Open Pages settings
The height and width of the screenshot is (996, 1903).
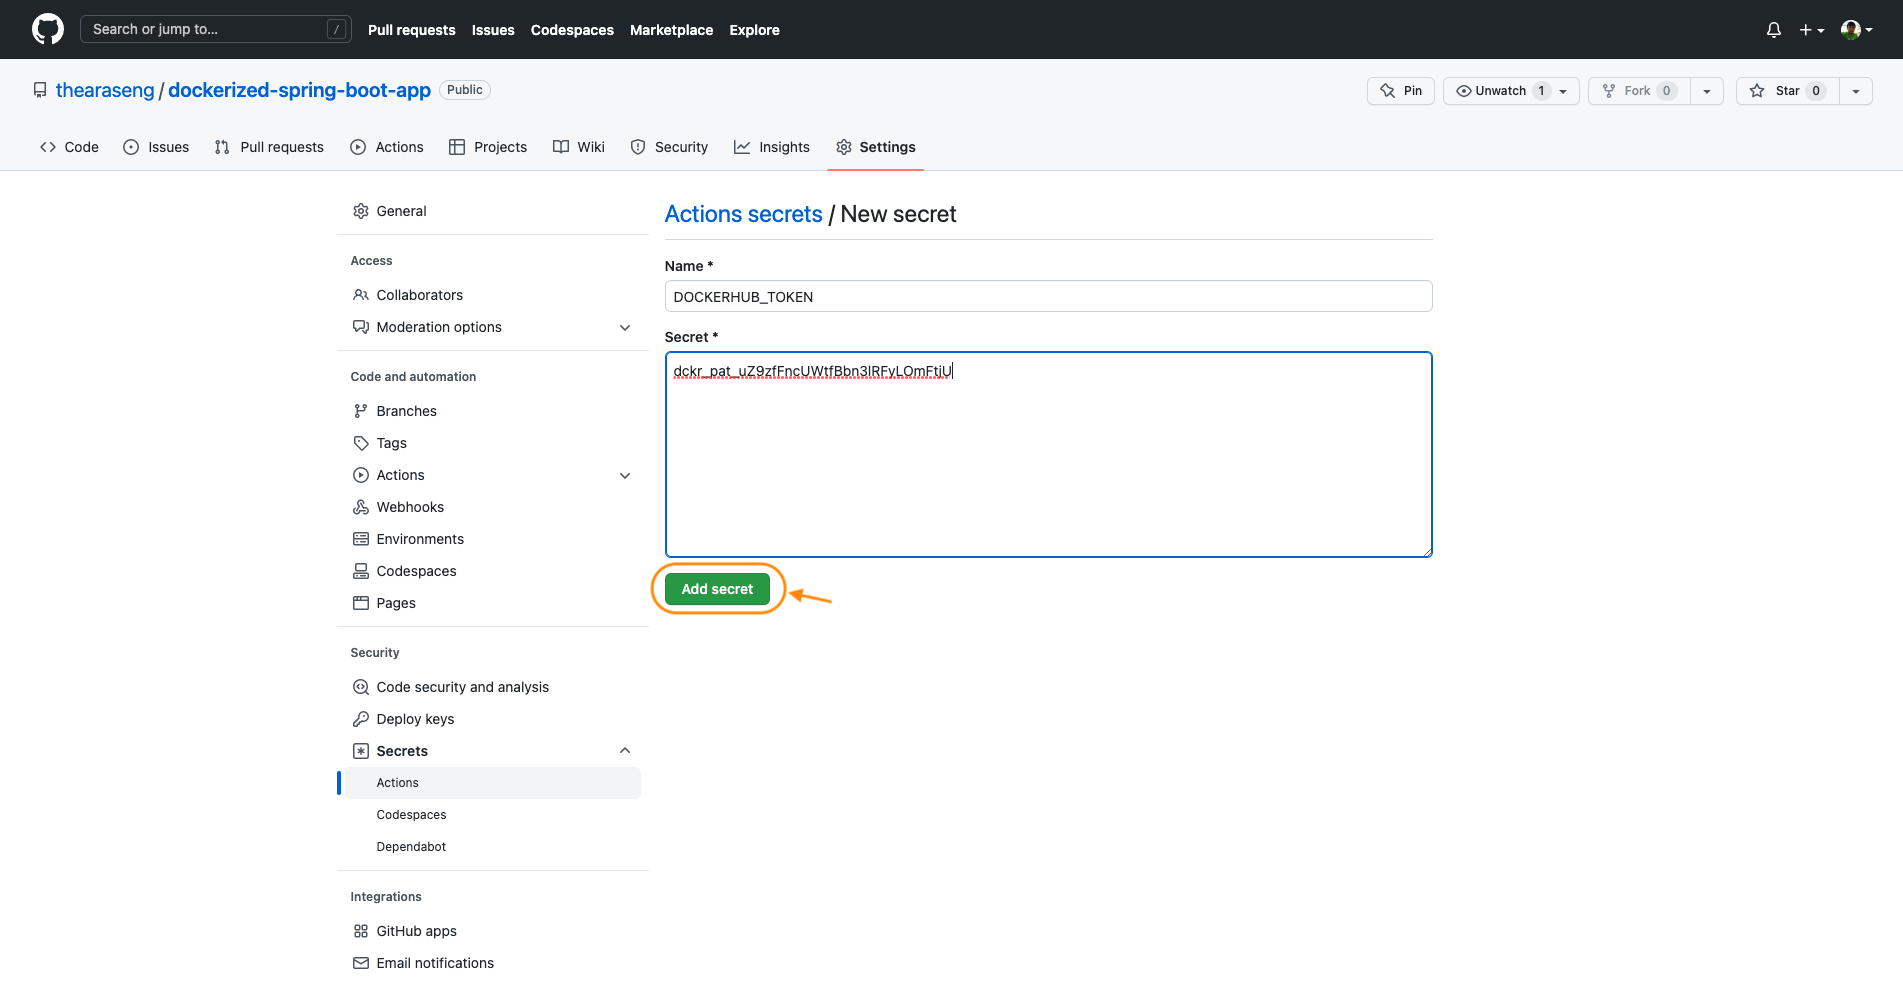pyautogui.click(x=493, y=603)
